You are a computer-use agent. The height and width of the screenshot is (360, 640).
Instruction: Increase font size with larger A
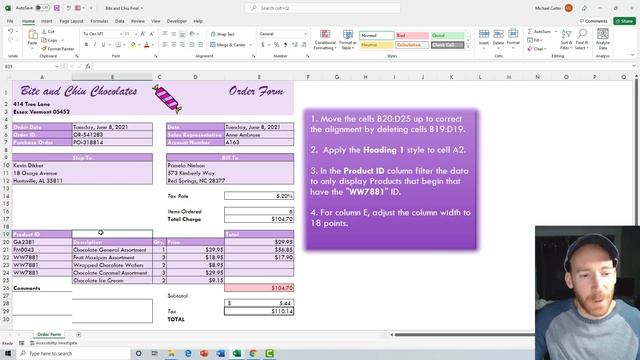click(143, 33)
